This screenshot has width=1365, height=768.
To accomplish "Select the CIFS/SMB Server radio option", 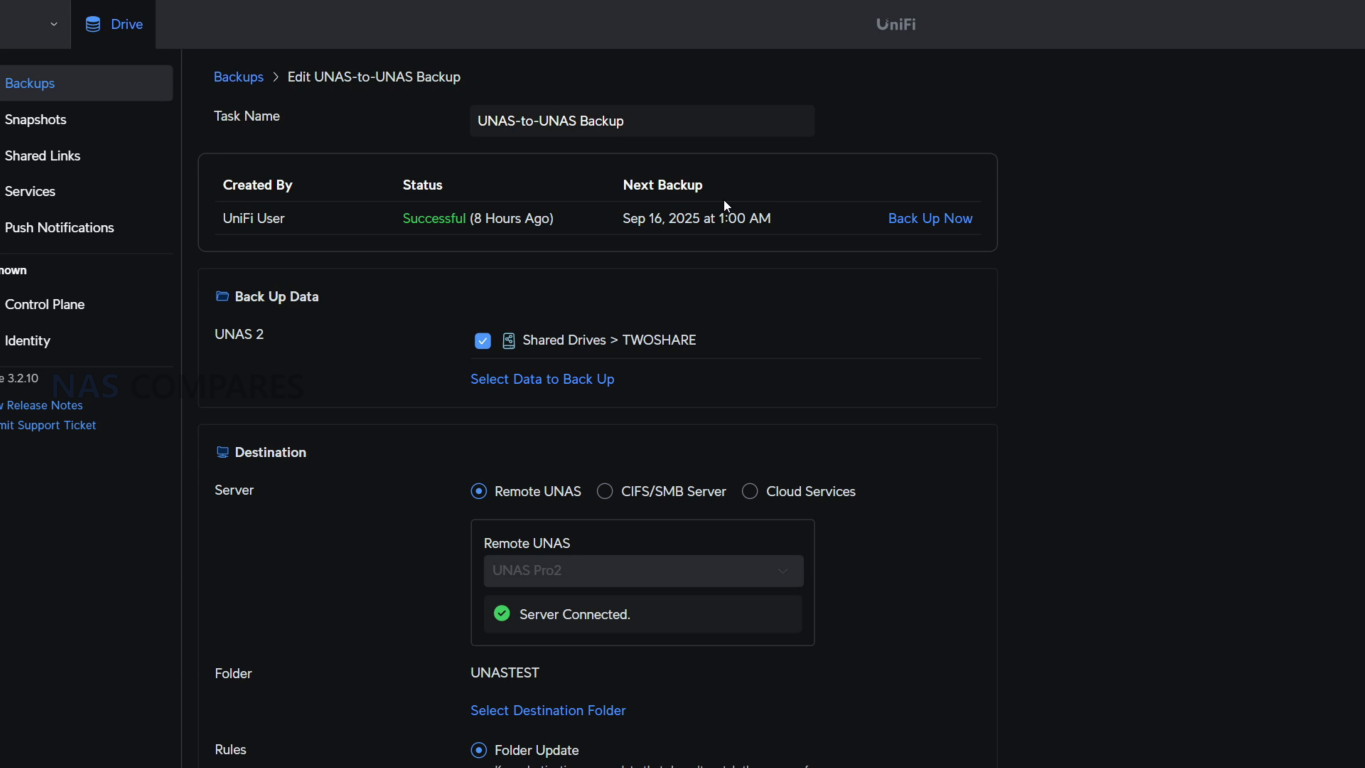I will click(x=605, y=491).
